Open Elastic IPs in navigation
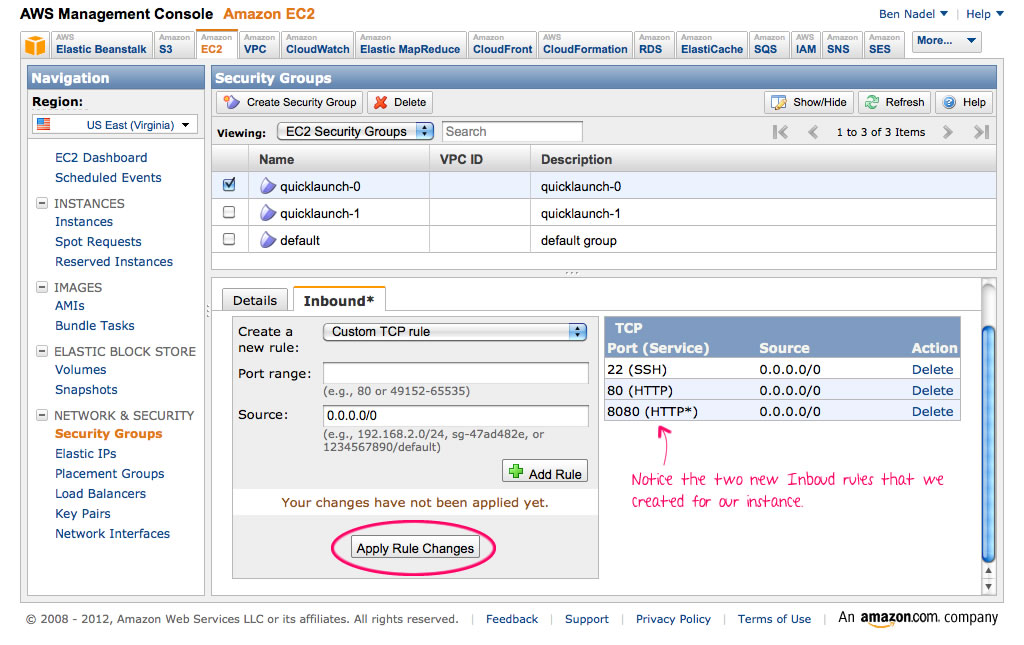Viewport: 1024px width, 645px height. point(86,454)
